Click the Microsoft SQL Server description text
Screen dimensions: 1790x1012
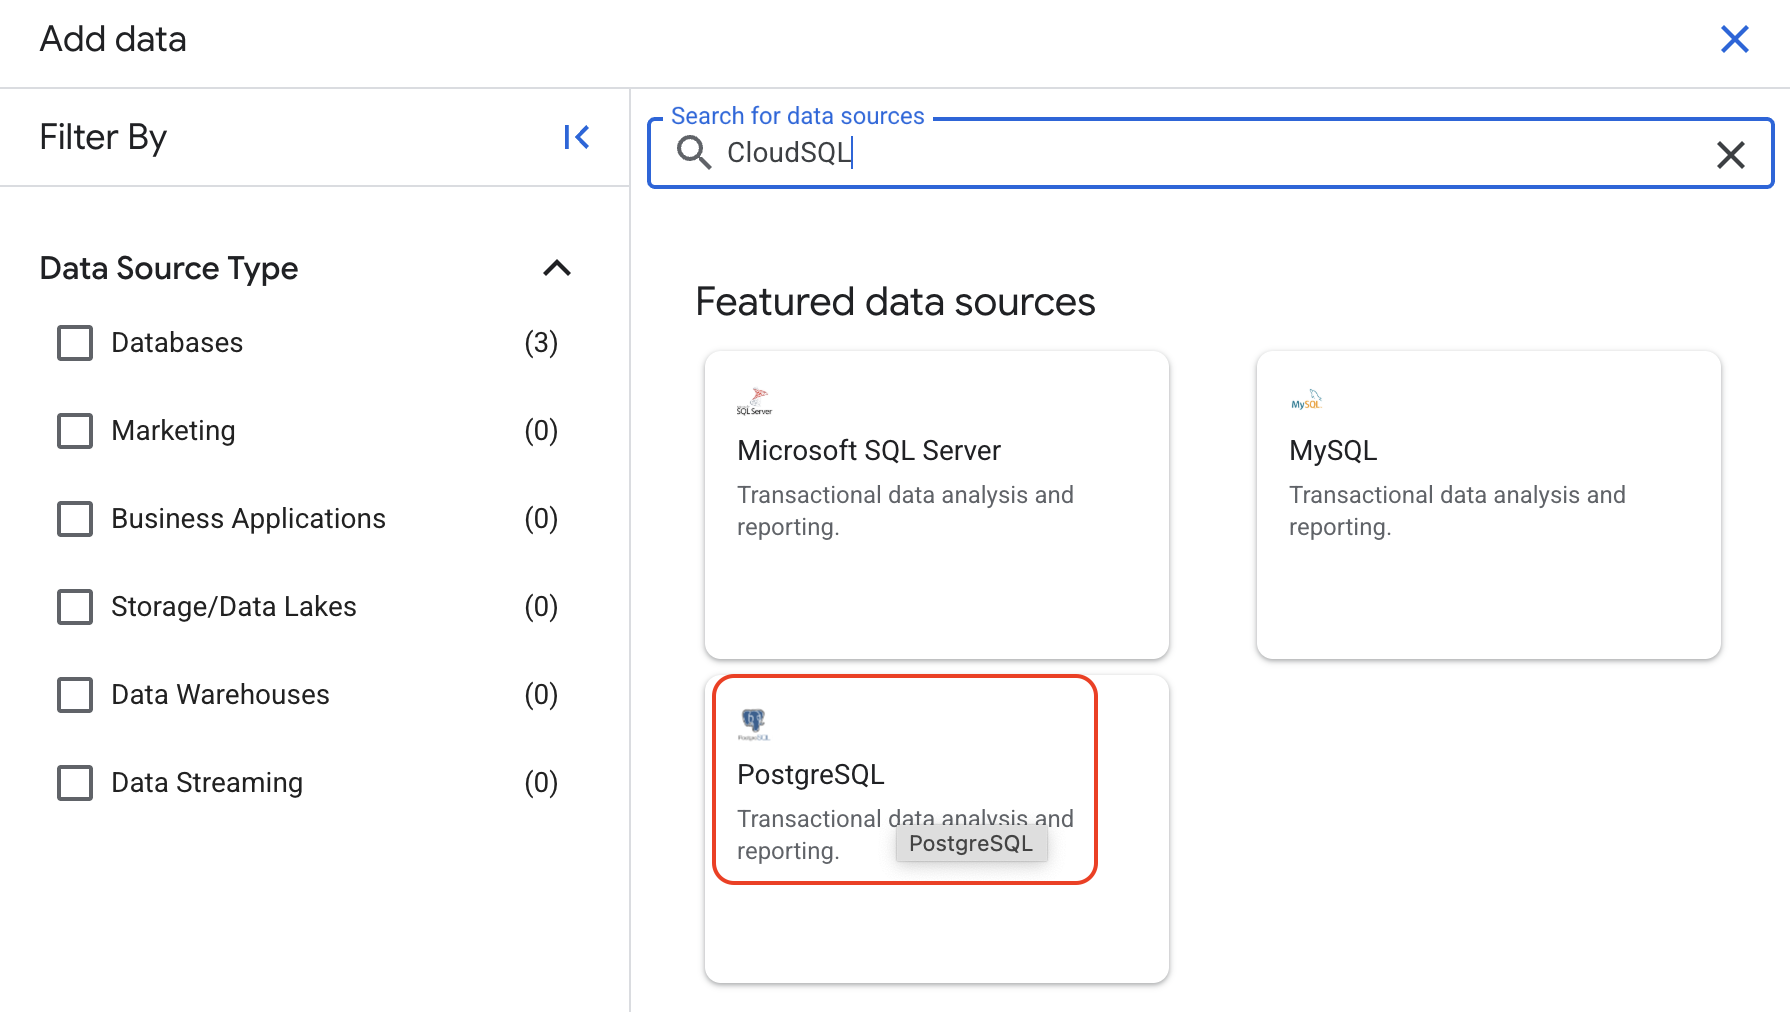coord(905,511)
